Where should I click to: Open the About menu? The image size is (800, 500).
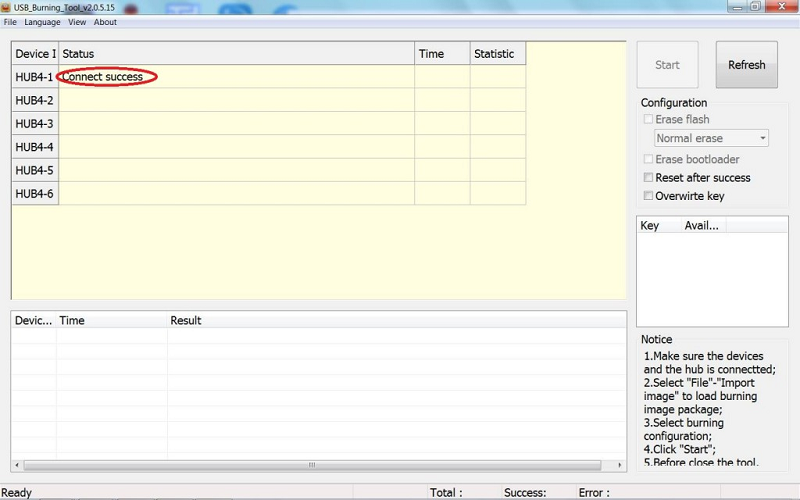[x=105, y=22]
